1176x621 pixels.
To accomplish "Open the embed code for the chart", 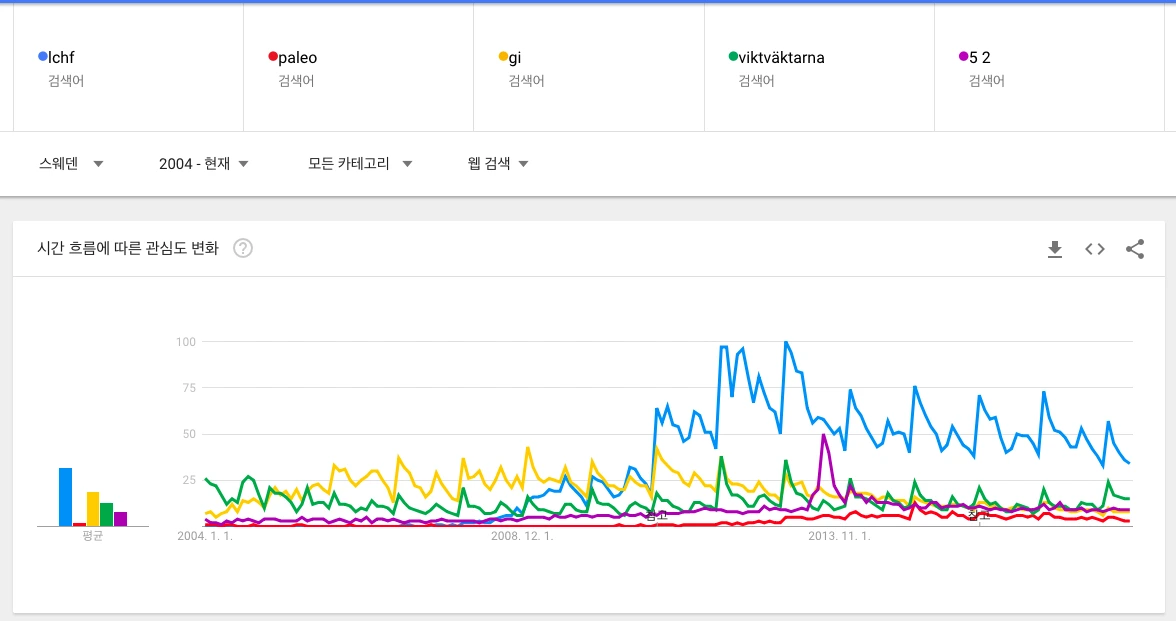I will coord(1095,249).
